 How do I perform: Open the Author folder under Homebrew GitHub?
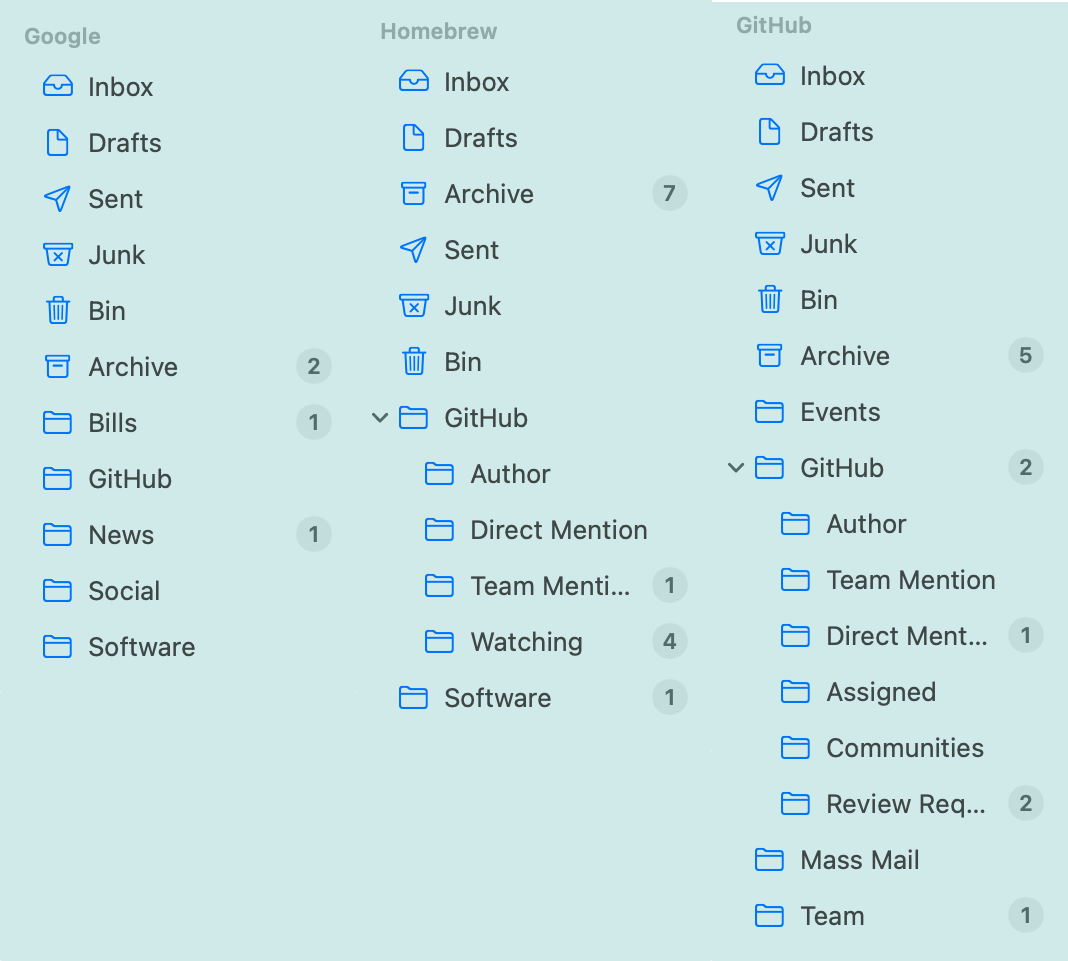pyautogui.click(x=510, y=474)
